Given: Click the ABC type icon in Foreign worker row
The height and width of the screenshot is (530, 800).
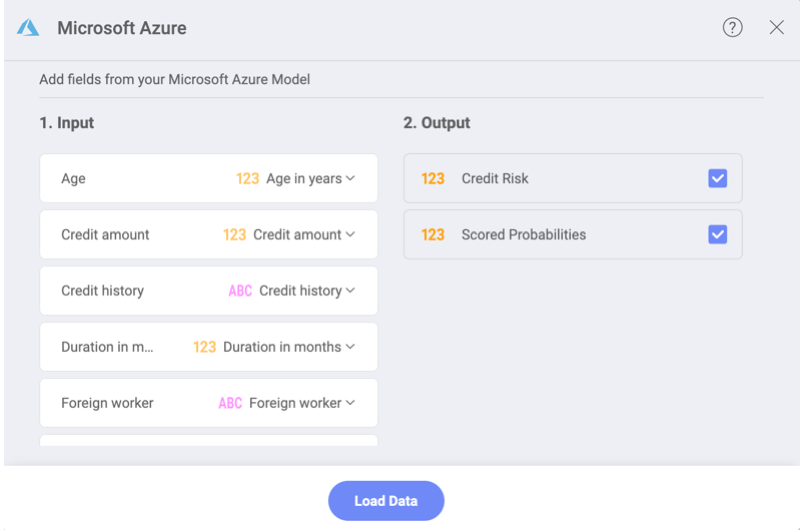Looking at the screenshot, I should pos(230,403).
